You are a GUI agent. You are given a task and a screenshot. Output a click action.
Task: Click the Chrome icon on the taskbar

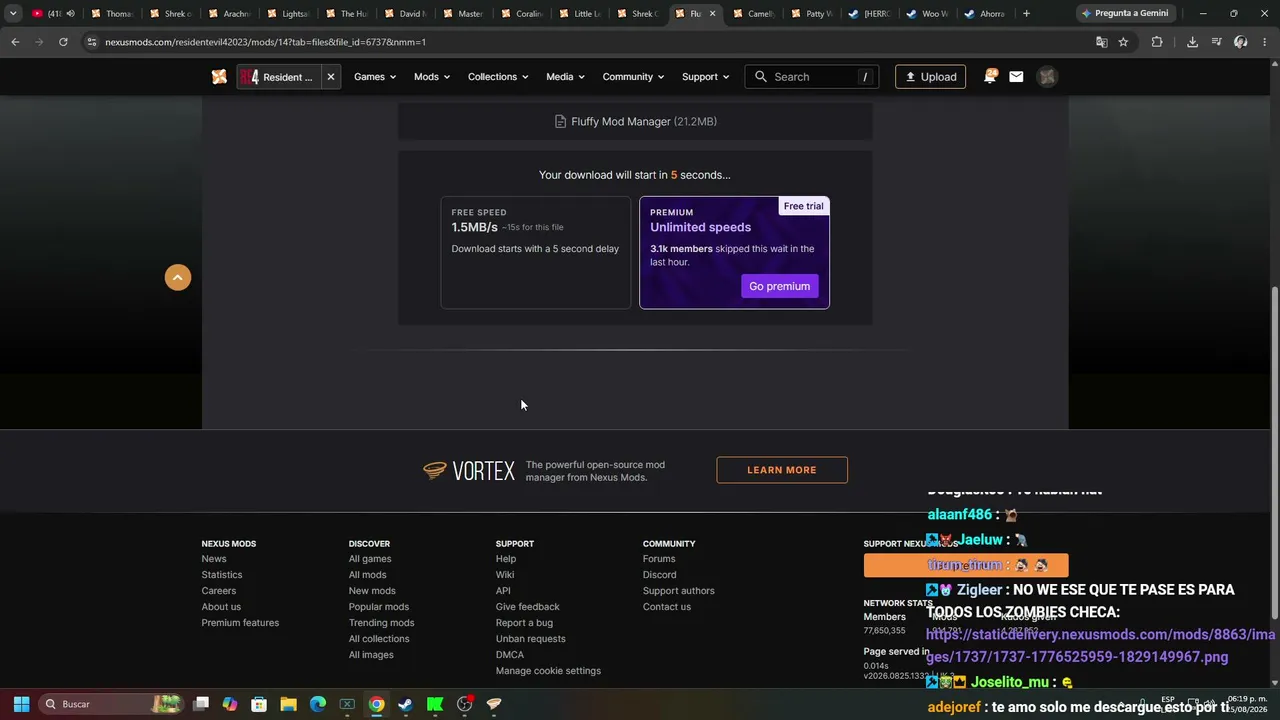(x=376, y=704)
